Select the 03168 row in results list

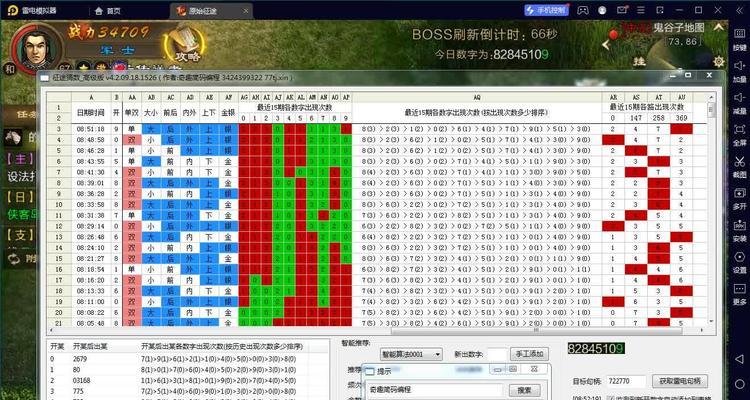tap(189, 380)
